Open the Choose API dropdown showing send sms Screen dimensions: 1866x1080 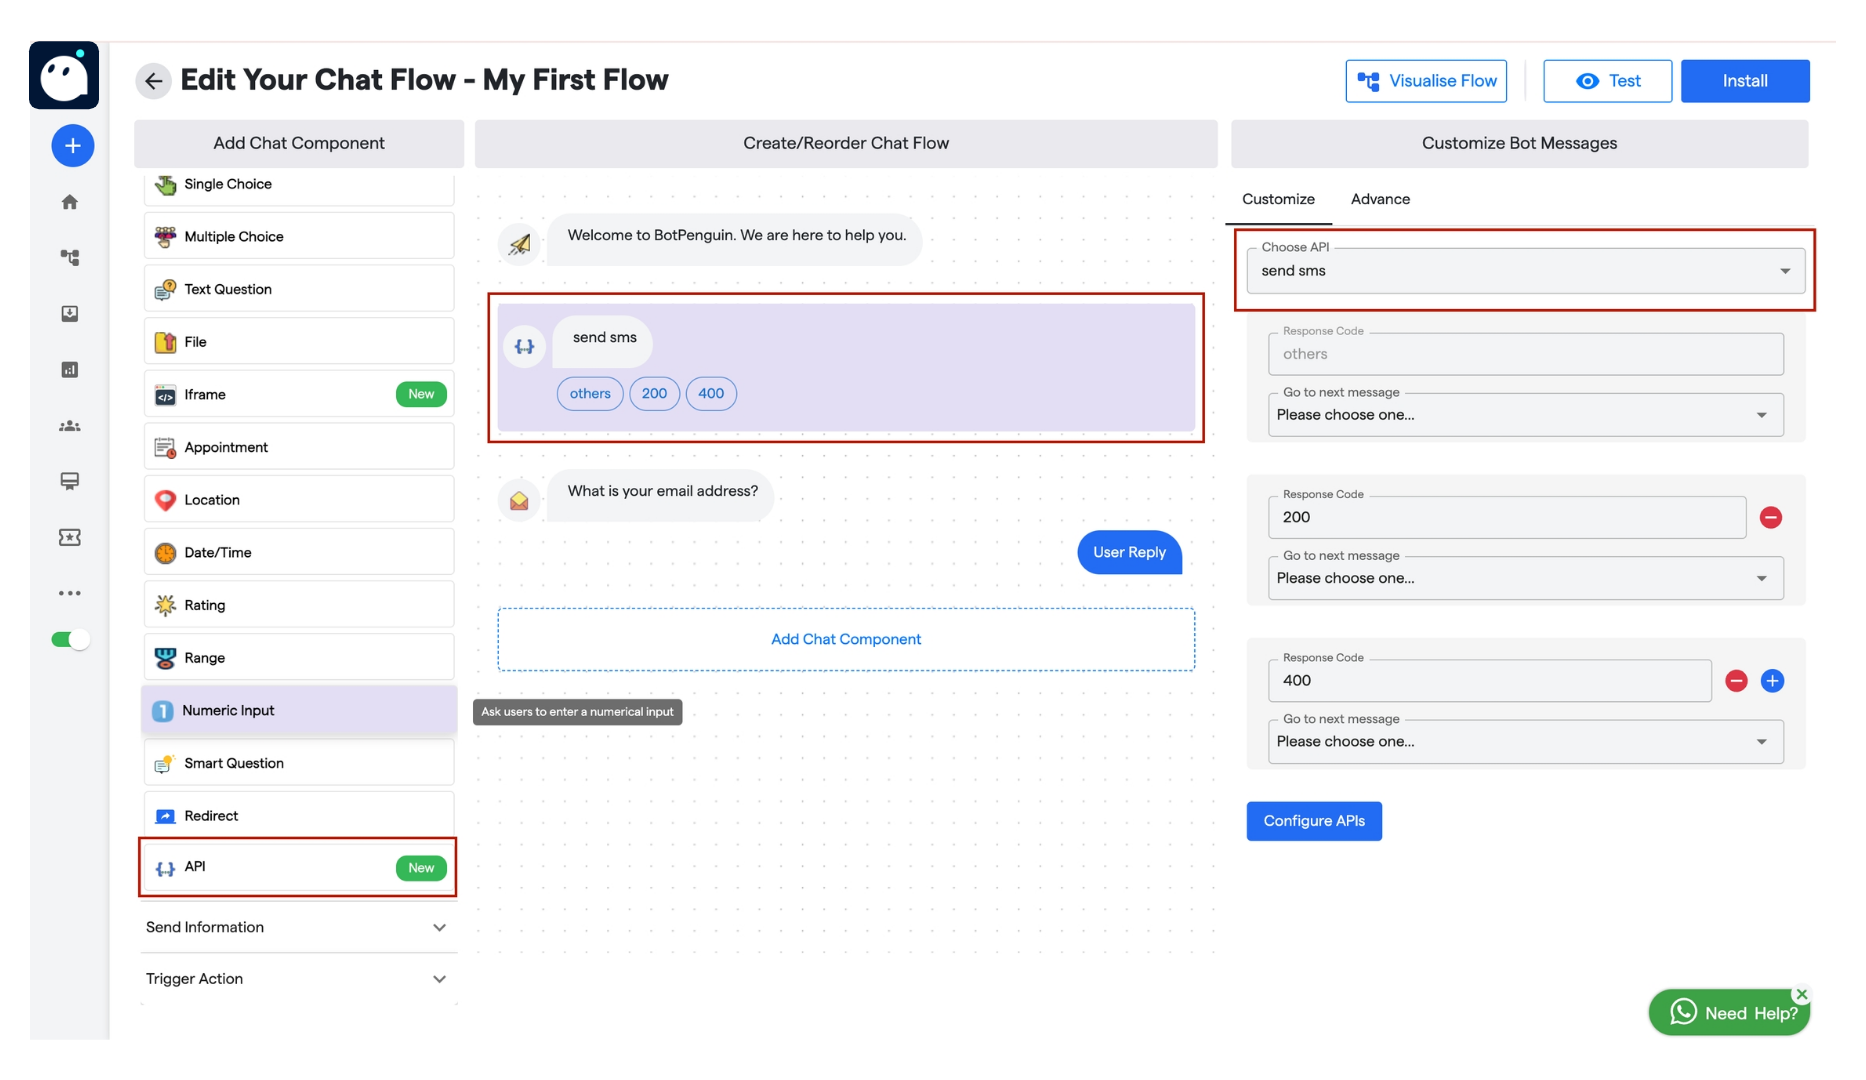[1524, 270]
